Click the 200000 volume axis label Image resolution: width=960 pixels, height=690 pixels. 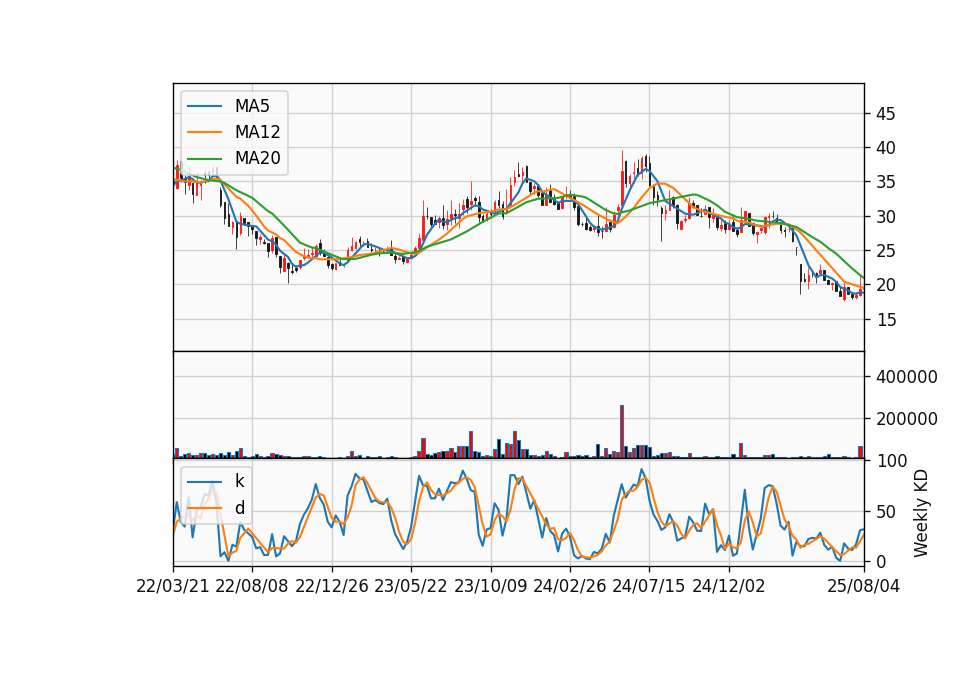906,419
